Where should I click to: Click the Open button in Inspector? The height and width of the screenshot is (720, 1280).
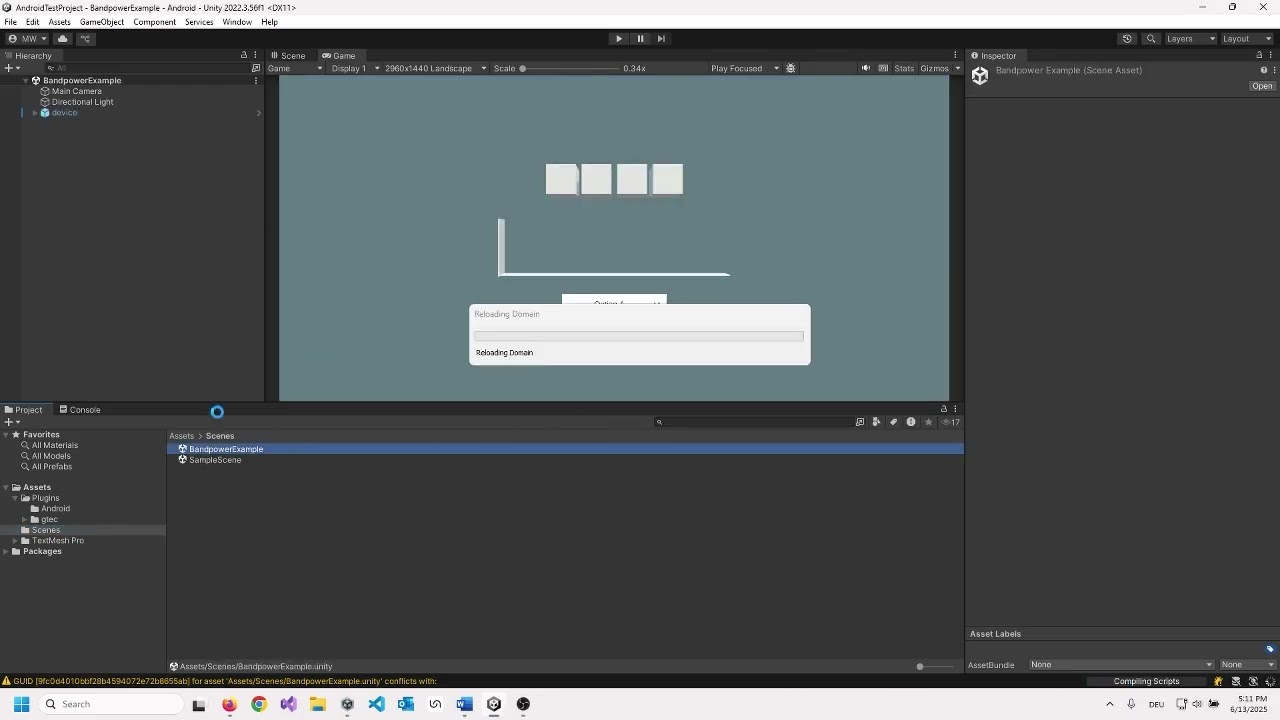point(1262,86)
